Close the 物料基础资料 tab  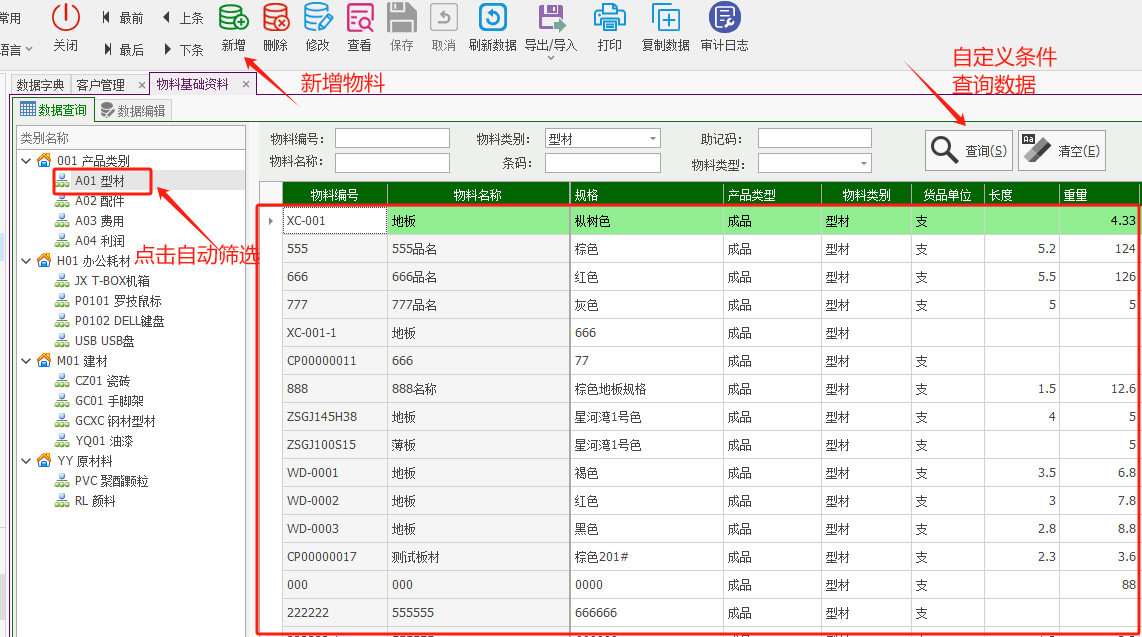click(x=246, y=84)
